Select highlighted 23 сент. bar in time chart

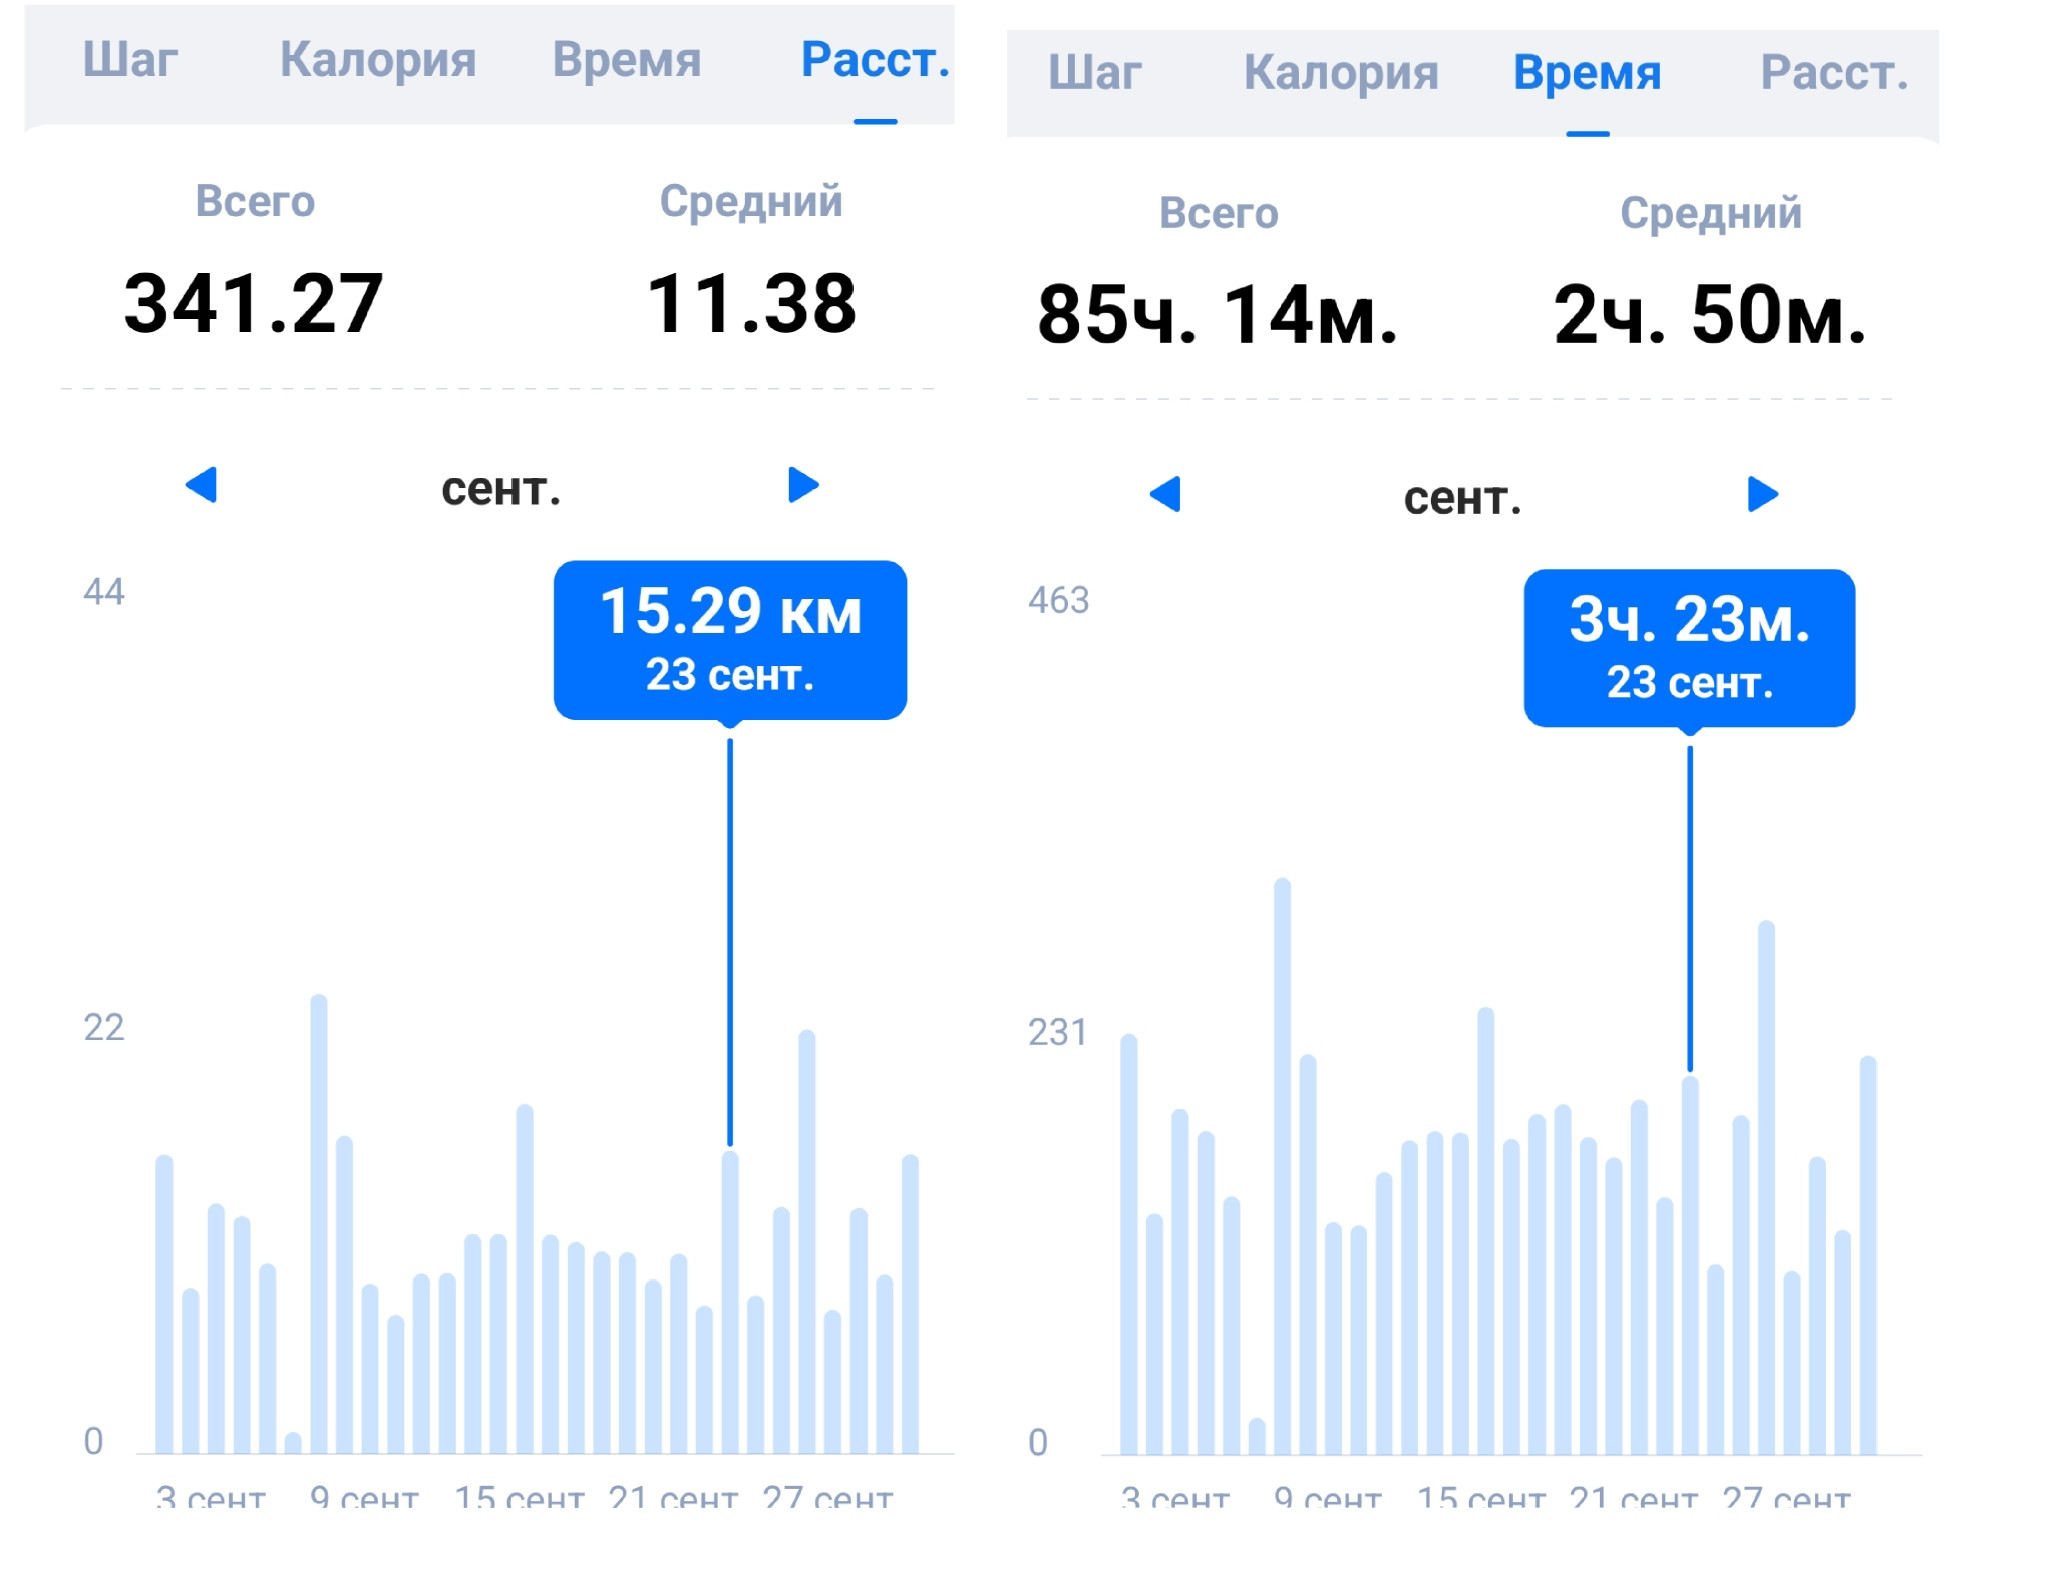pos(1690,1265)
